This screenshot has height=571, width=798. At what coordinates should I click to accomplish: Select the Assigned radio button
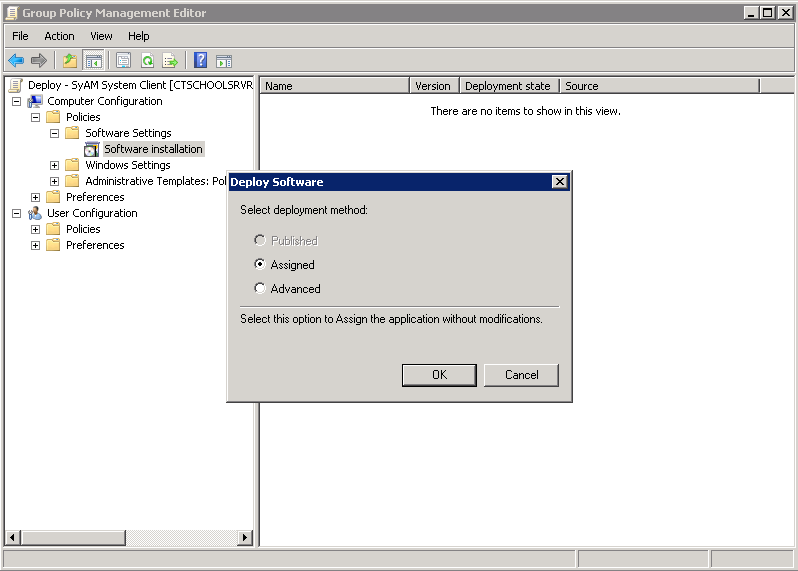(260, 265)
